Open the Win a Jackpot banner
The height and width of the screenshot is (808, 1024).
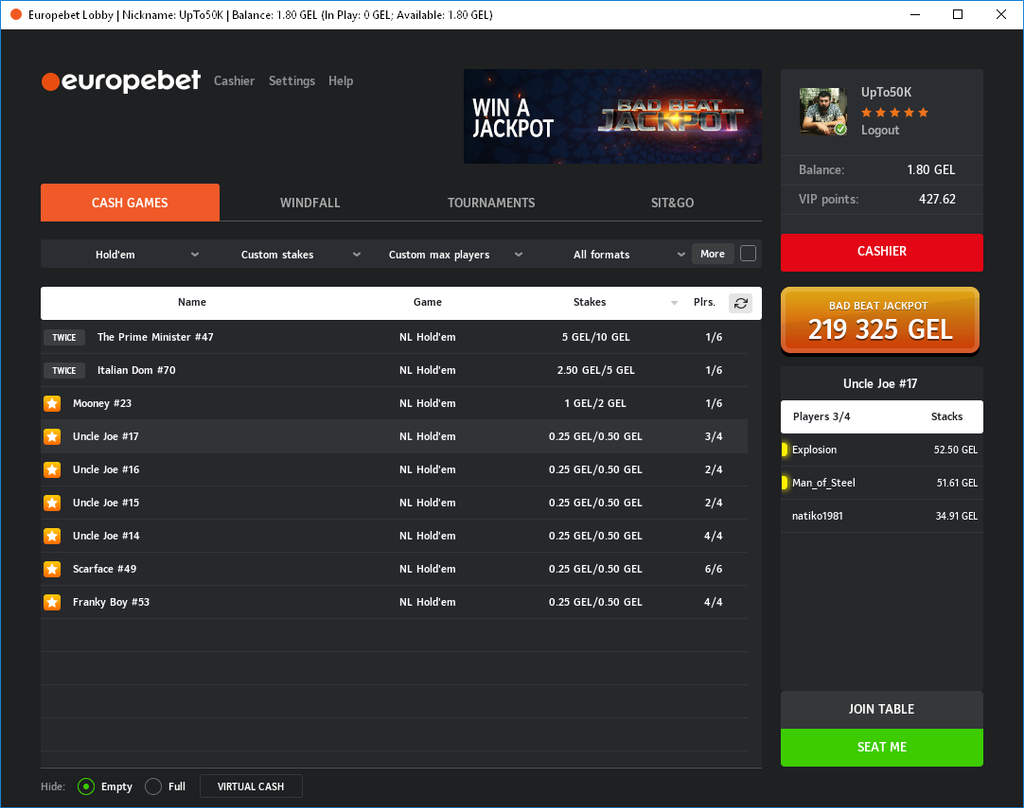point(613,116)
